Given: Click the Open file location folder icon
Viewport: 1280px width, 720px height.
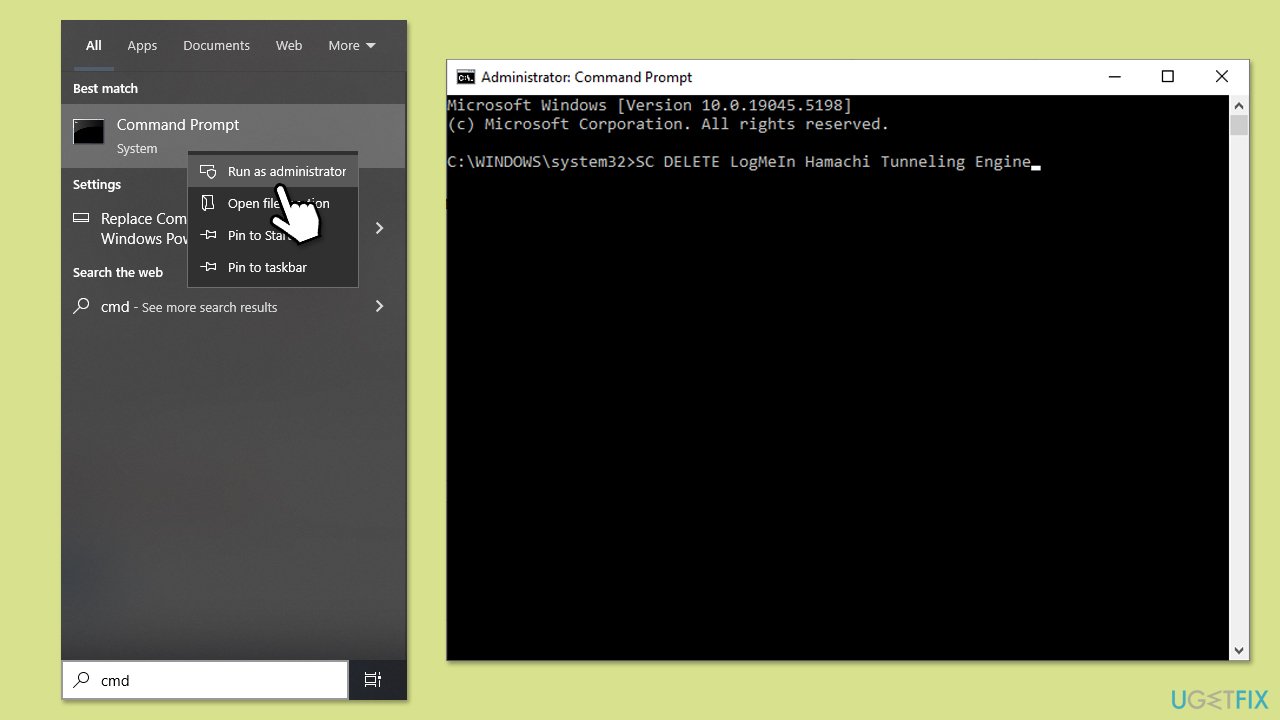Looking at the screenshot, I should click(x=208, y=203).
